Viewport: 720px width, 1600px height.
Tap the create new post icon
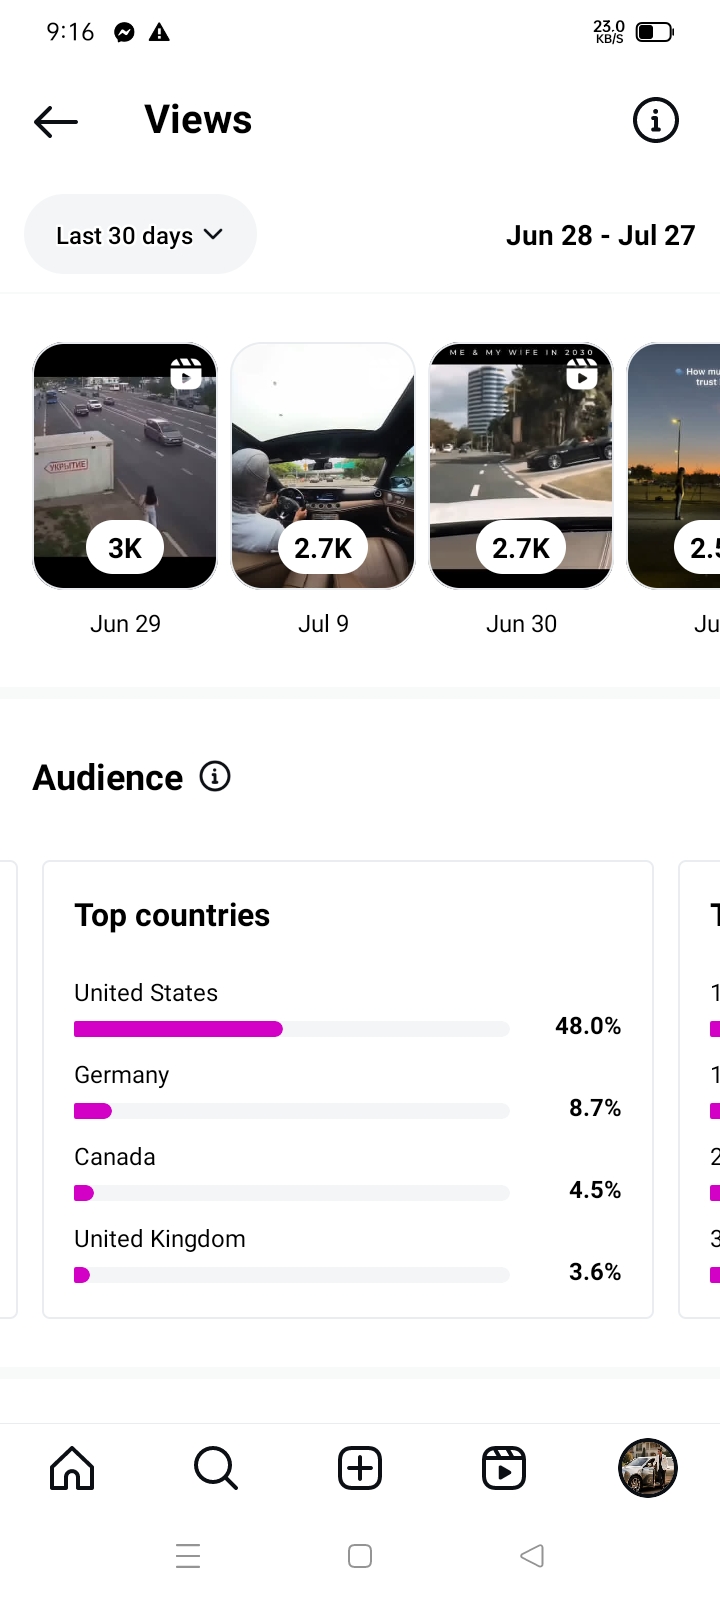360,1468
